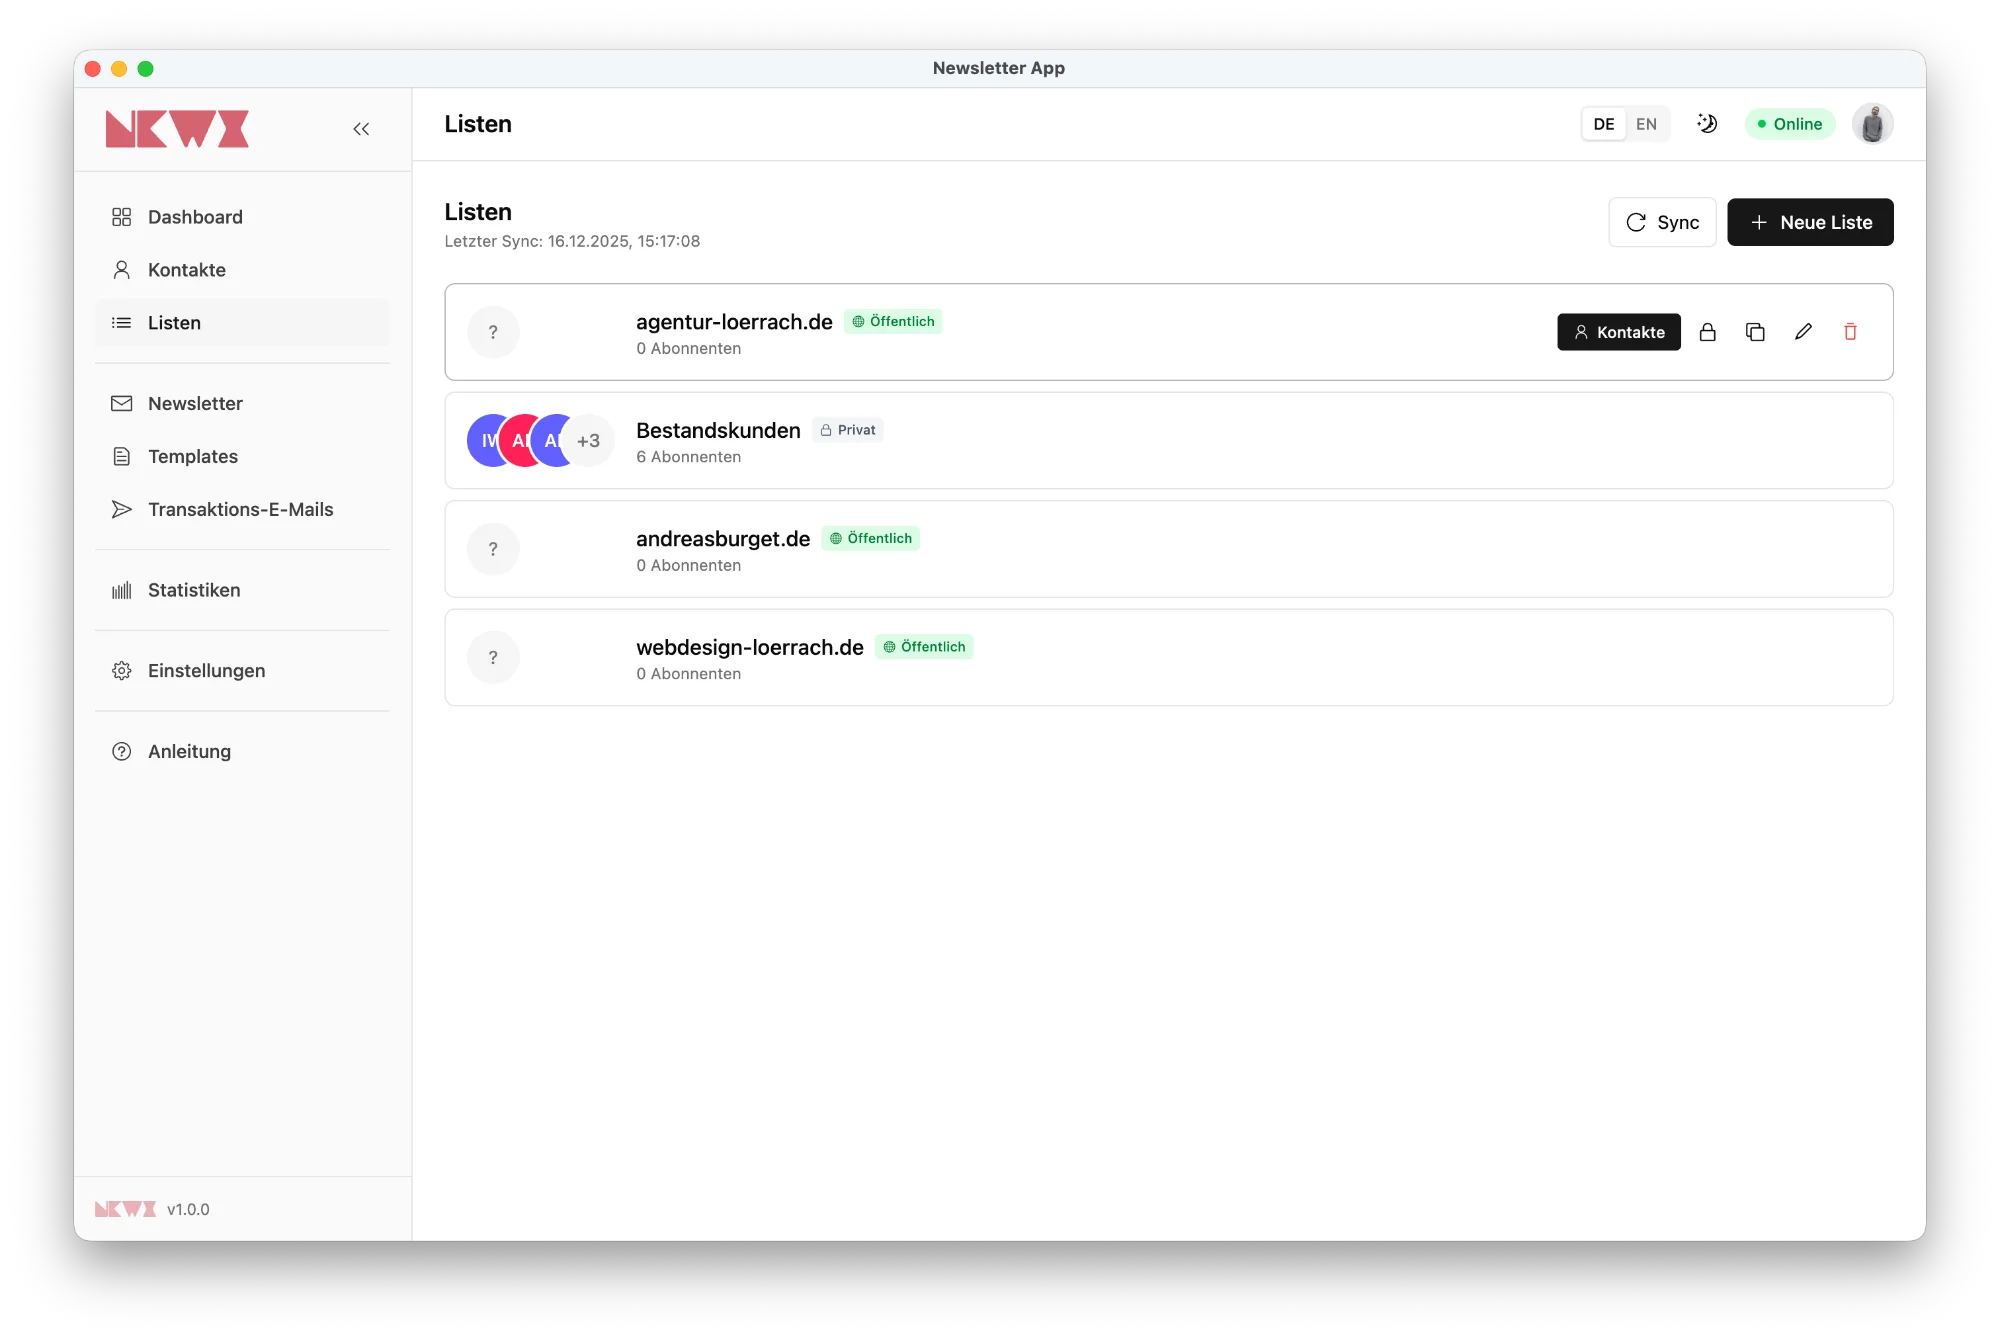Image resolution: width=2000 pixels, height=1338 pixels.
Task: Delete the agentur-loerrach.de list
Action: tap(1850, 332)
